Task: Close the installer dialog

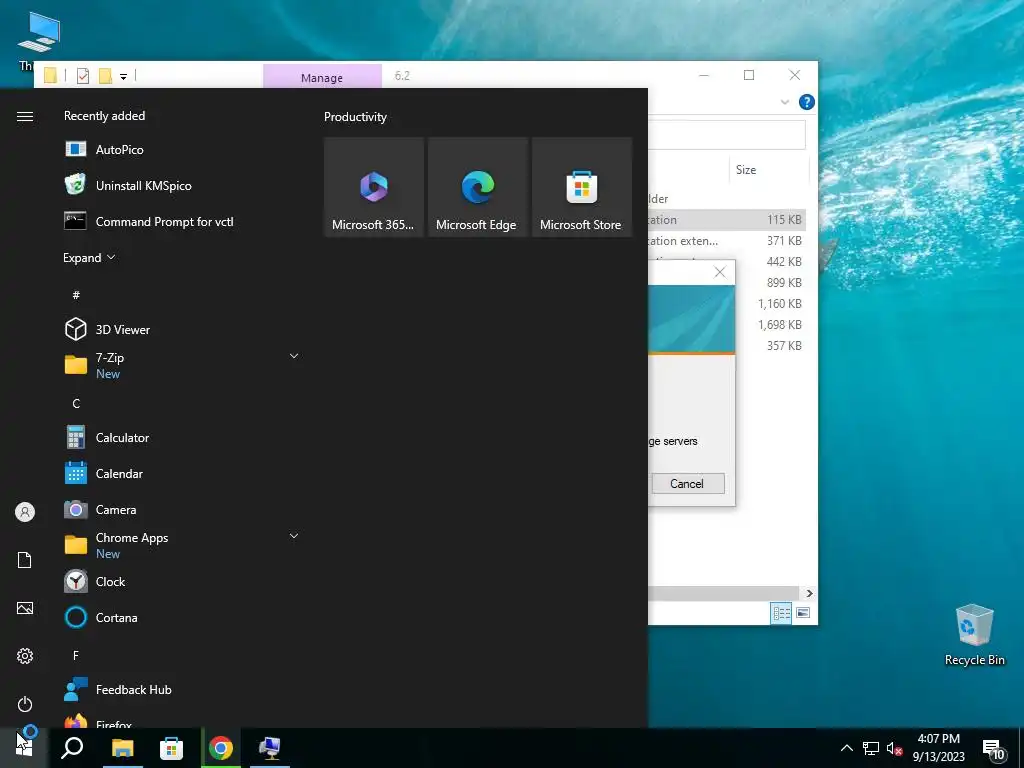Action: pos(720,272)
